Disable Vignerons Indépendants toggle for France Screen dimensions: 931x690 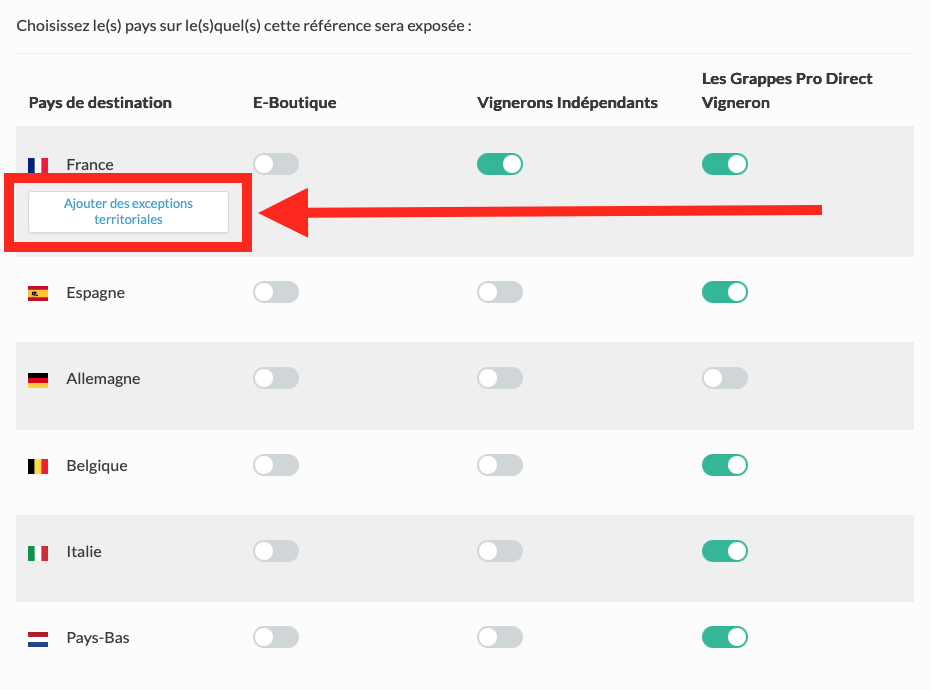pyautogui.click(x=500, y=164)
